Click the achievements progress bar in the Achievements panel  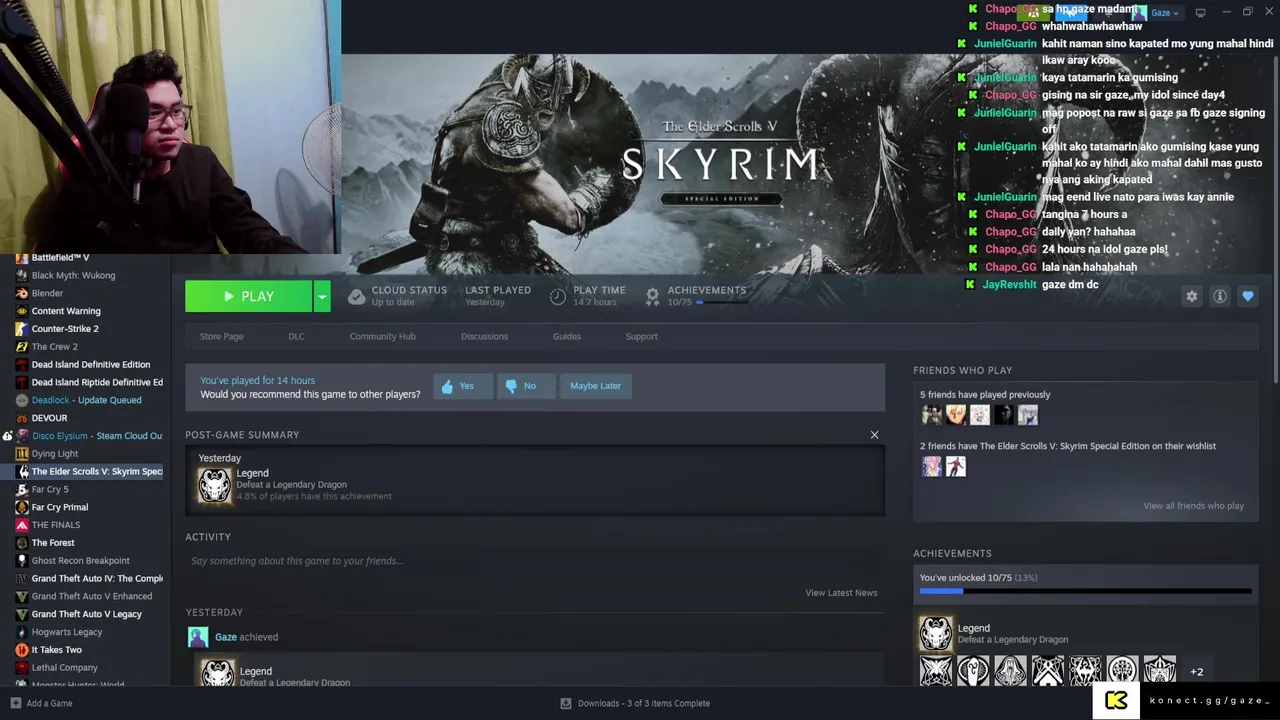click(x=1085, y=591)
